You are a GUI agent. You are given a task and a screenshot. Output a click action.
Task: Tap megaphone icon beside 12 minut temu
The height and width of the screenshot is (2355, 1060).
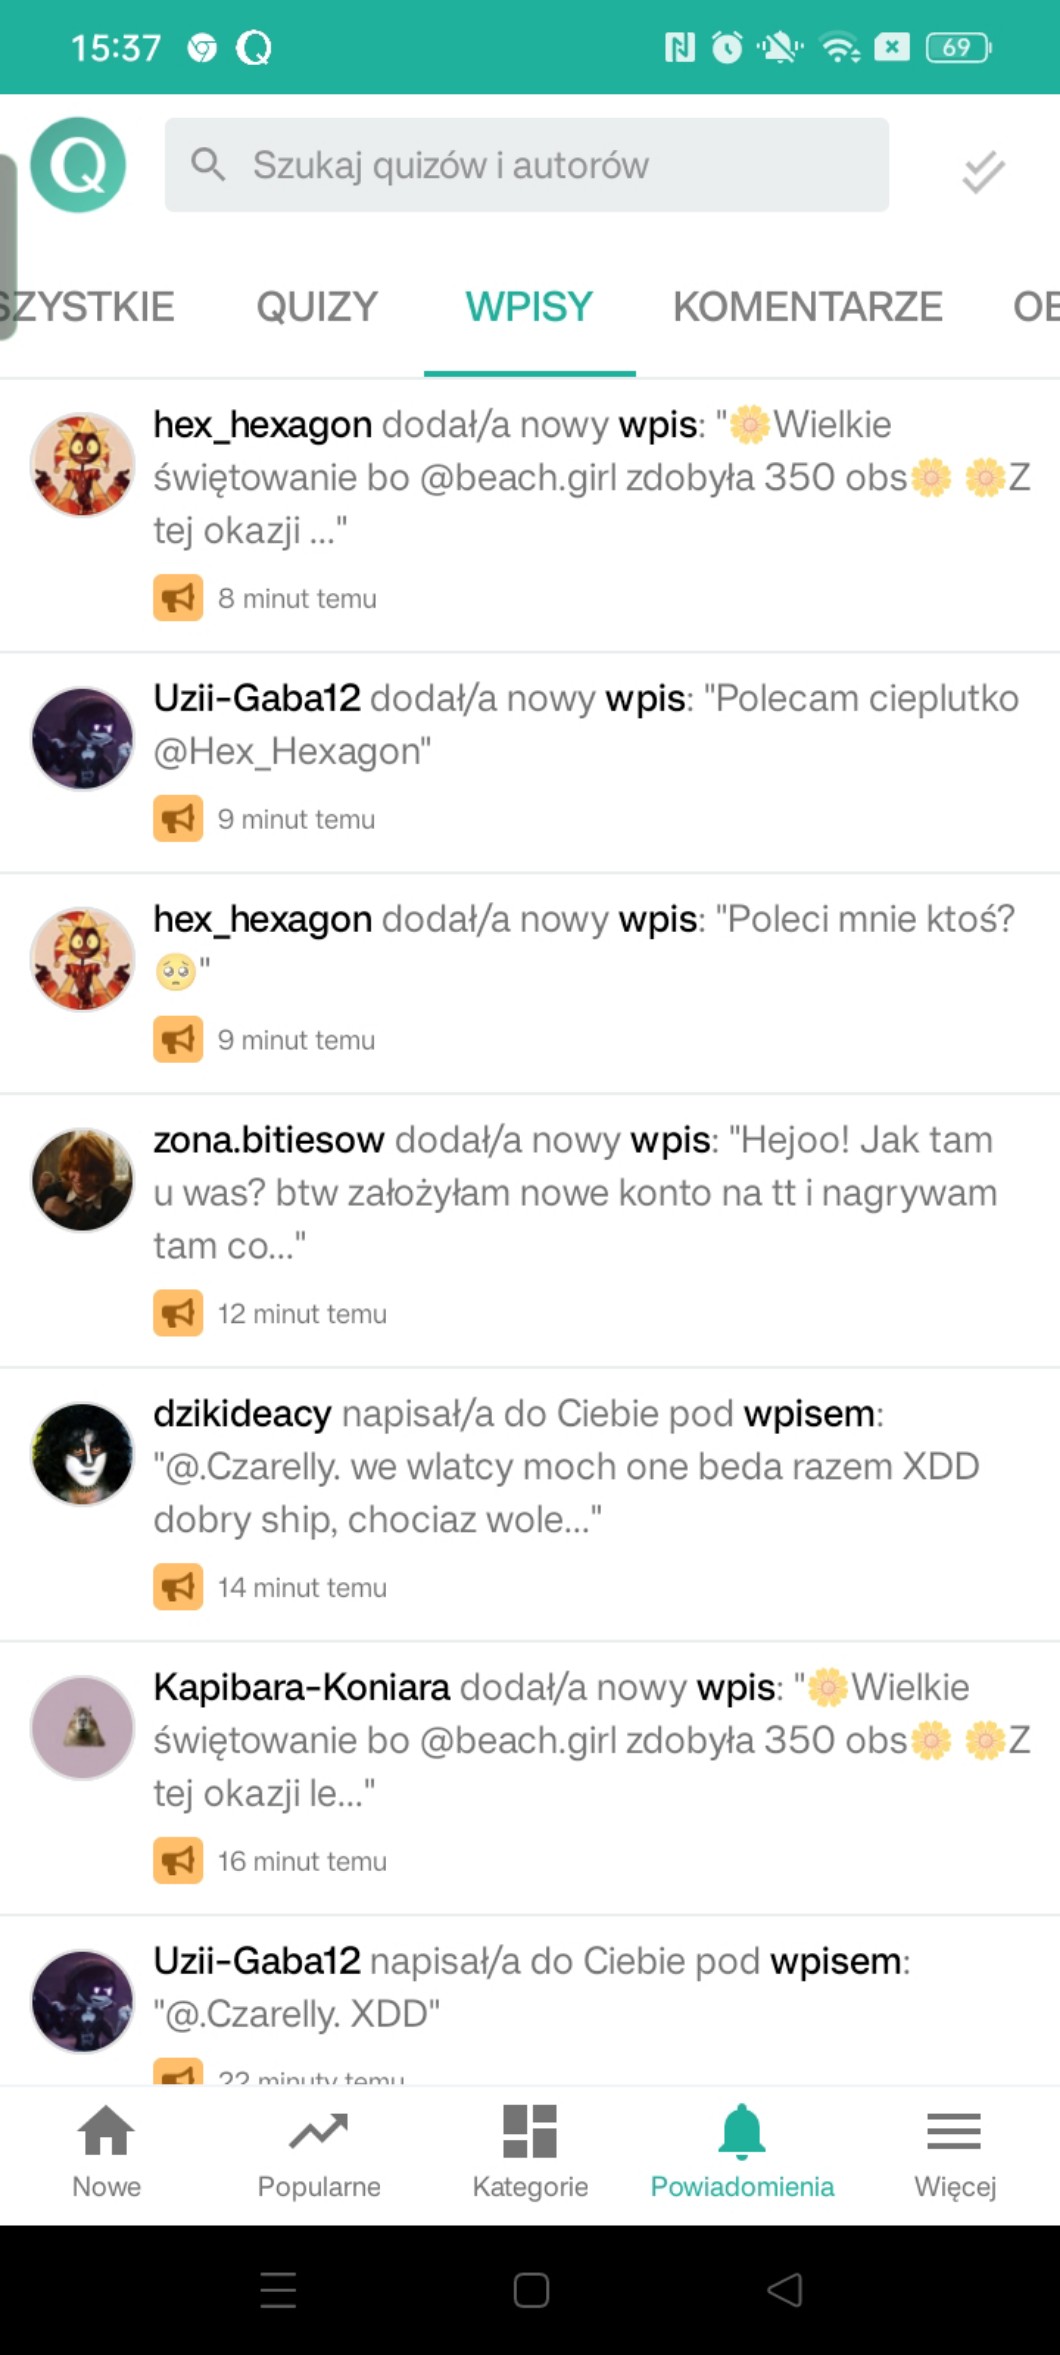pyautogui.click(x=178, y=1313)
